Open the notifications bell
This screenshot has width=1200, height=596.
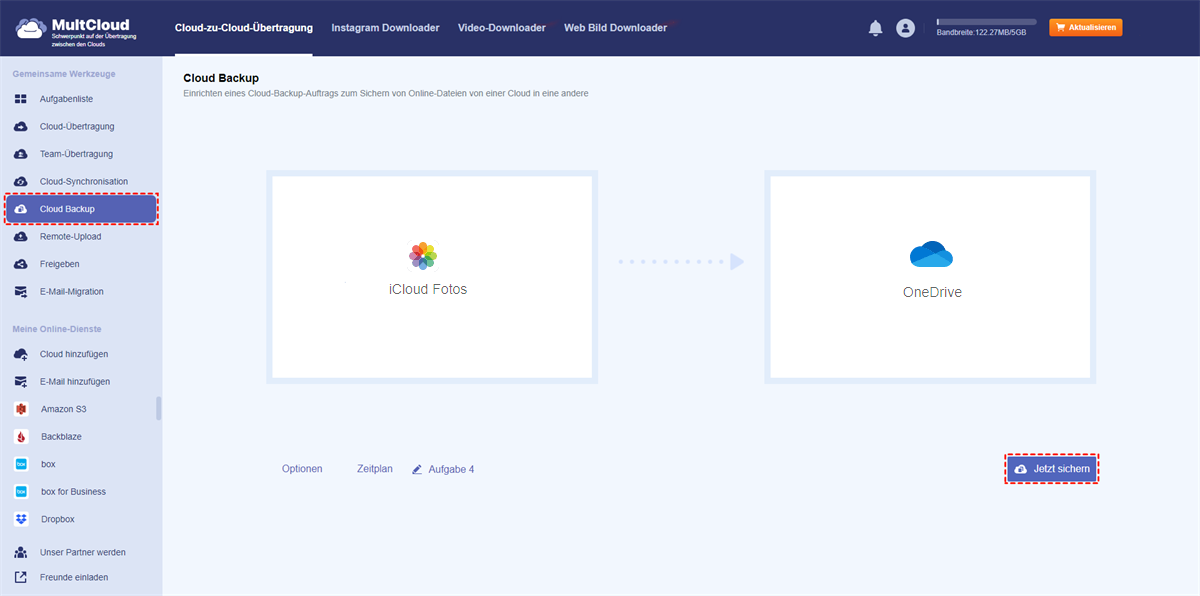point(876,28)
